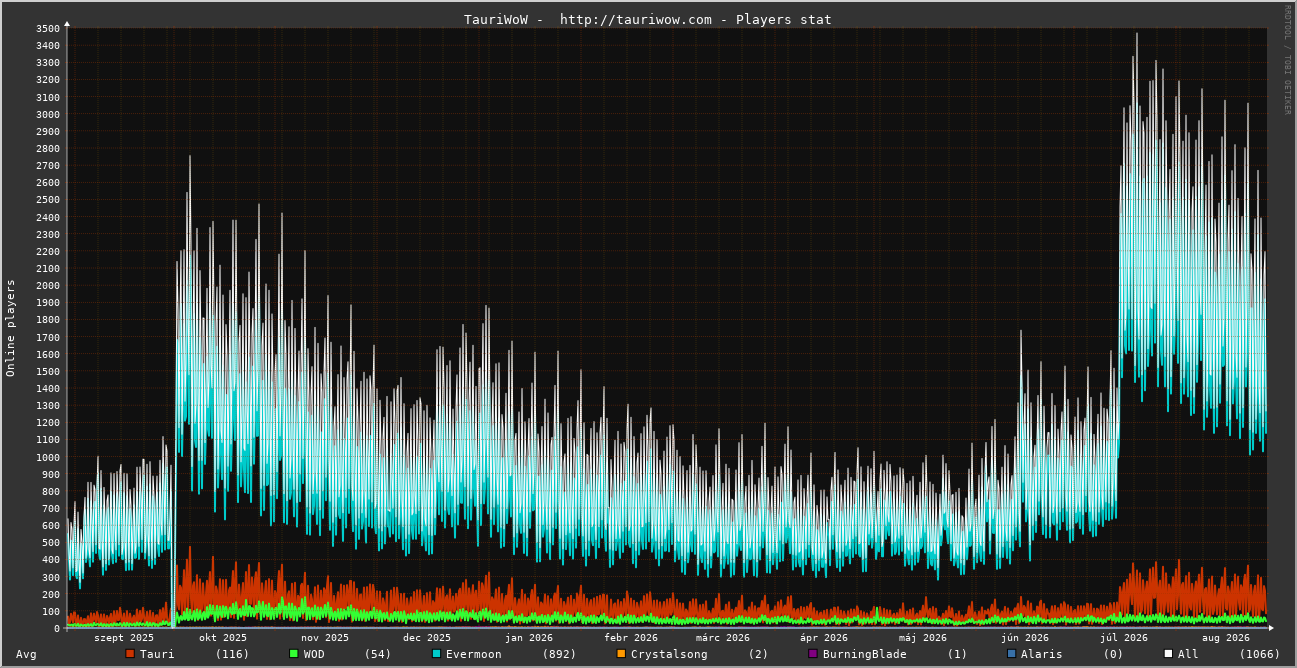1297x668 pixels.
Task: Select the 'okt 2025' month label
Action: pyautogui.click(x=223, y=637)
